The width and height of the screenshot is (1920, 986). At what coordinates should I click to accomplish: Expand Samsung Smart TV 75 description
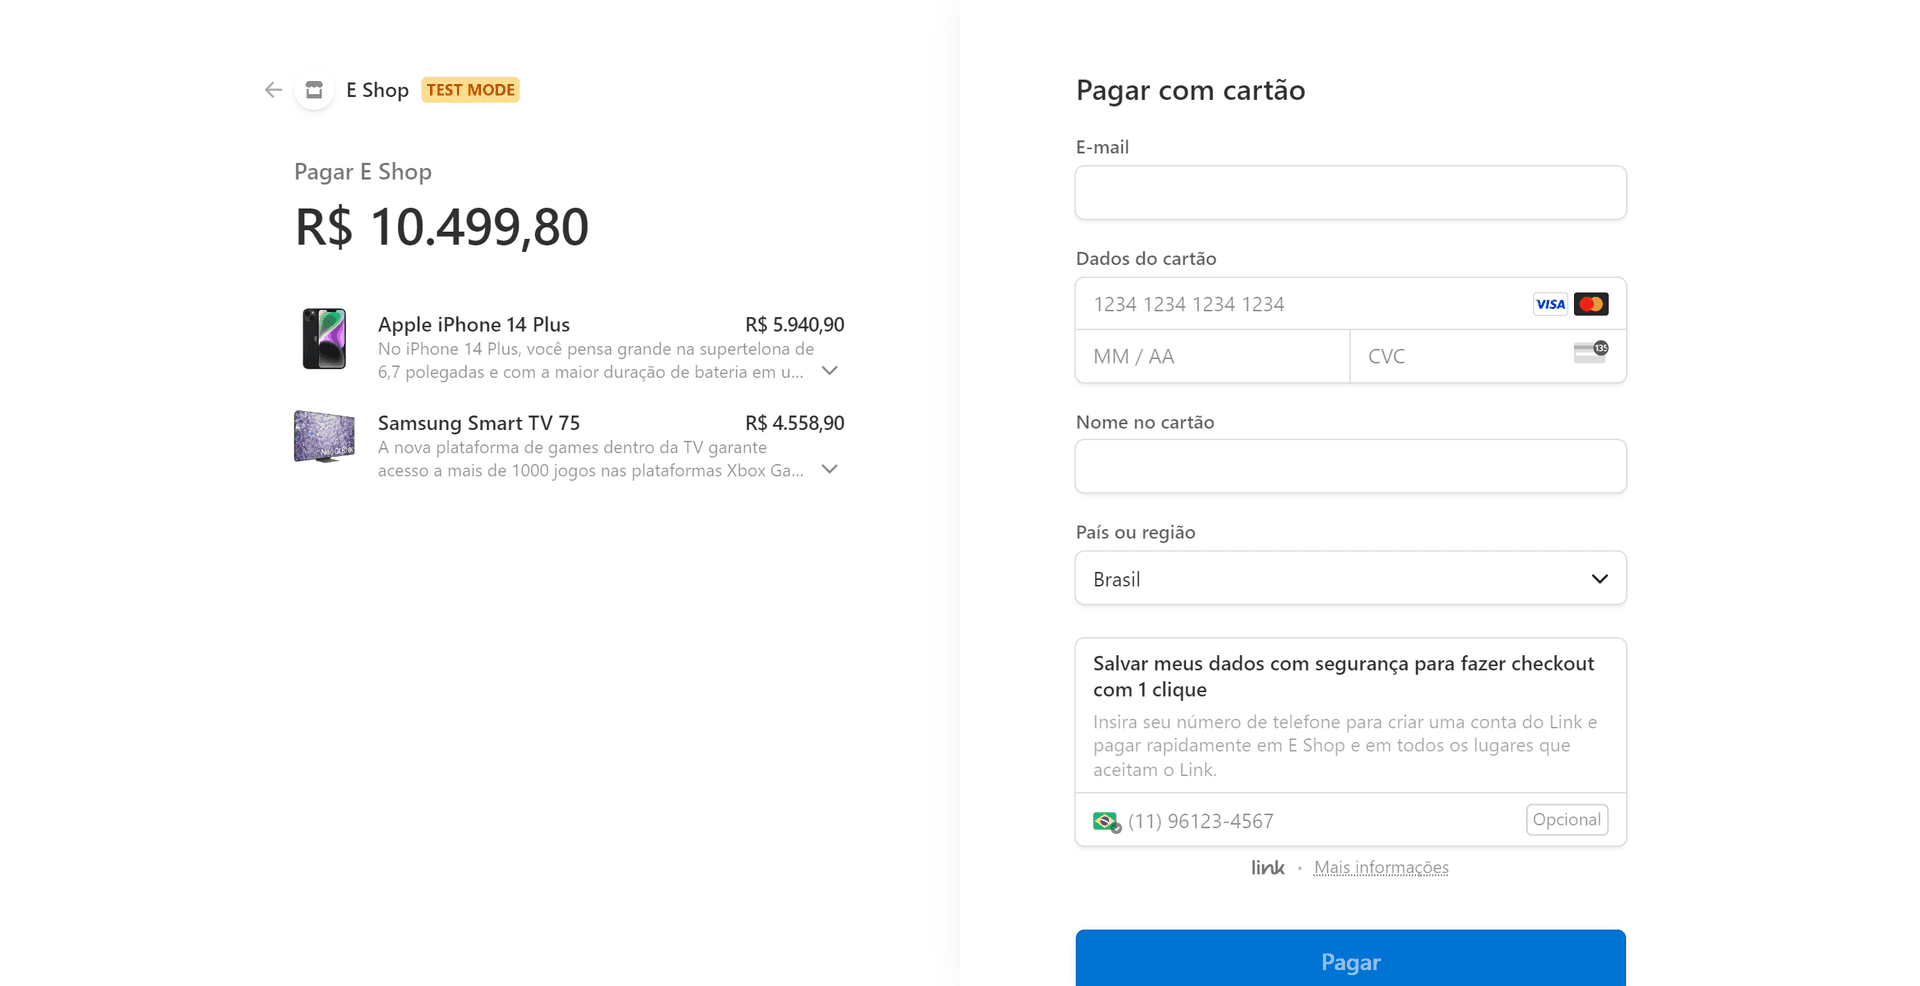pos(829,469)
